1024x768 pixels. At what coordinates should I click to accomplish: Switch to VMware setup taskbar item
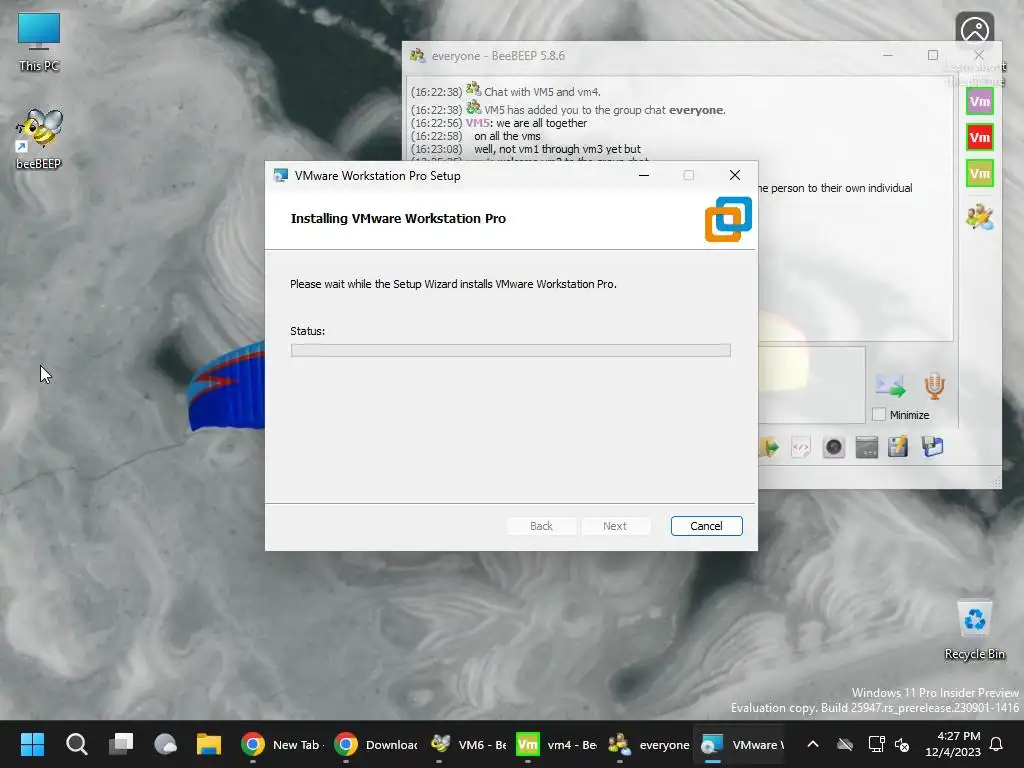[742, 744]
